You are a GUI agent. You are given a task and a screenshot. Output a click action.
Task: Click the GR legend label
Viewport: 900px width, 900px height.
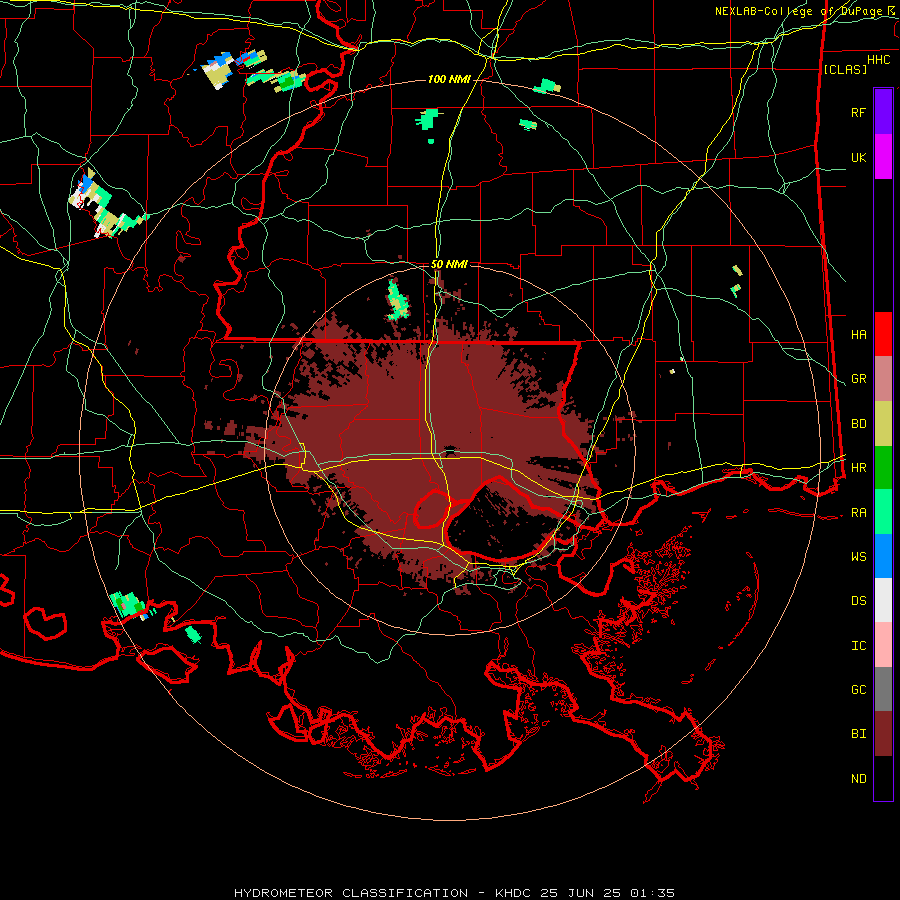(x=858, y=379)
